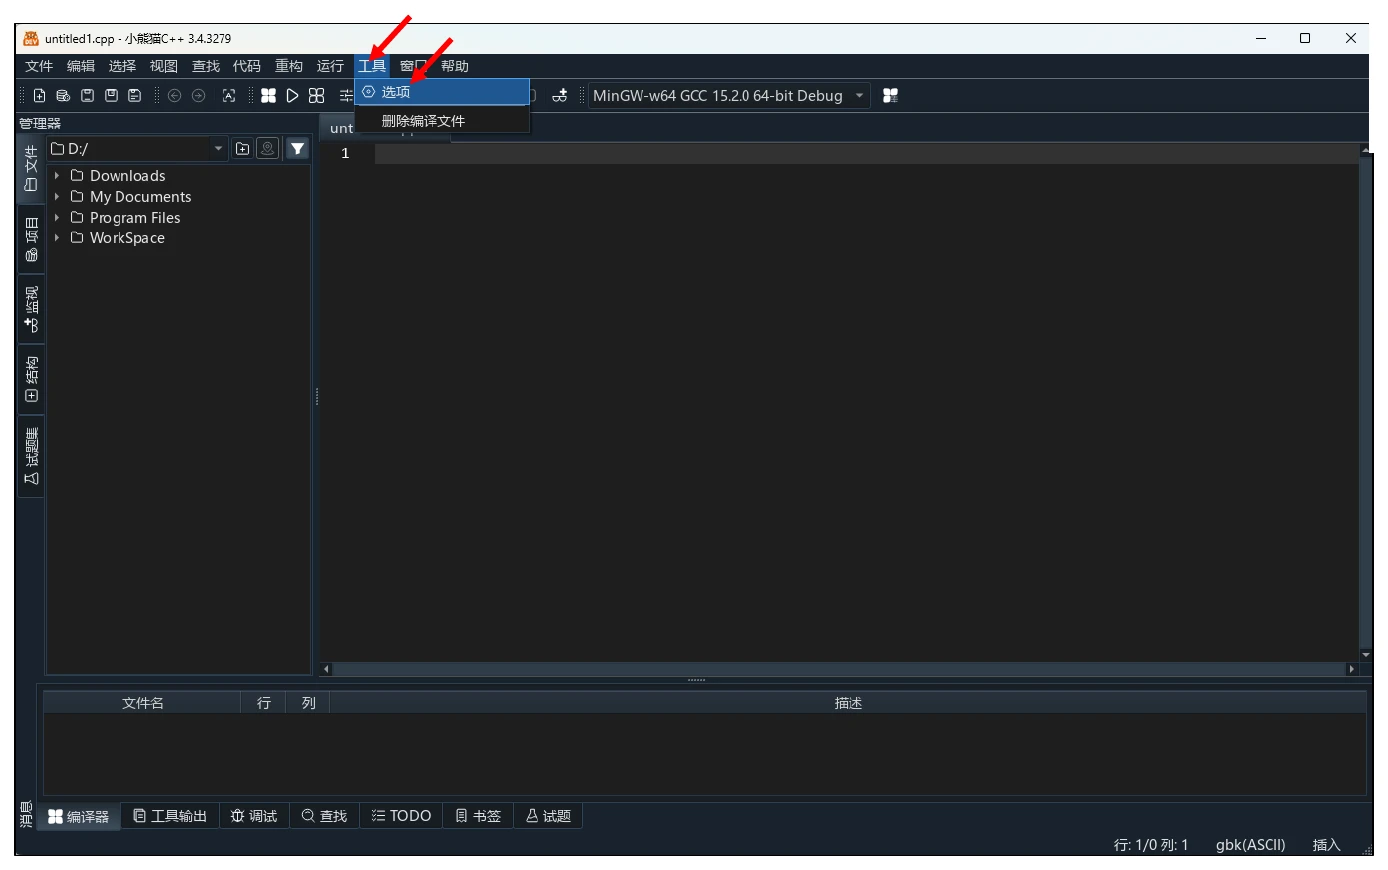Open the 帮助 menu

tap(455, 66)
